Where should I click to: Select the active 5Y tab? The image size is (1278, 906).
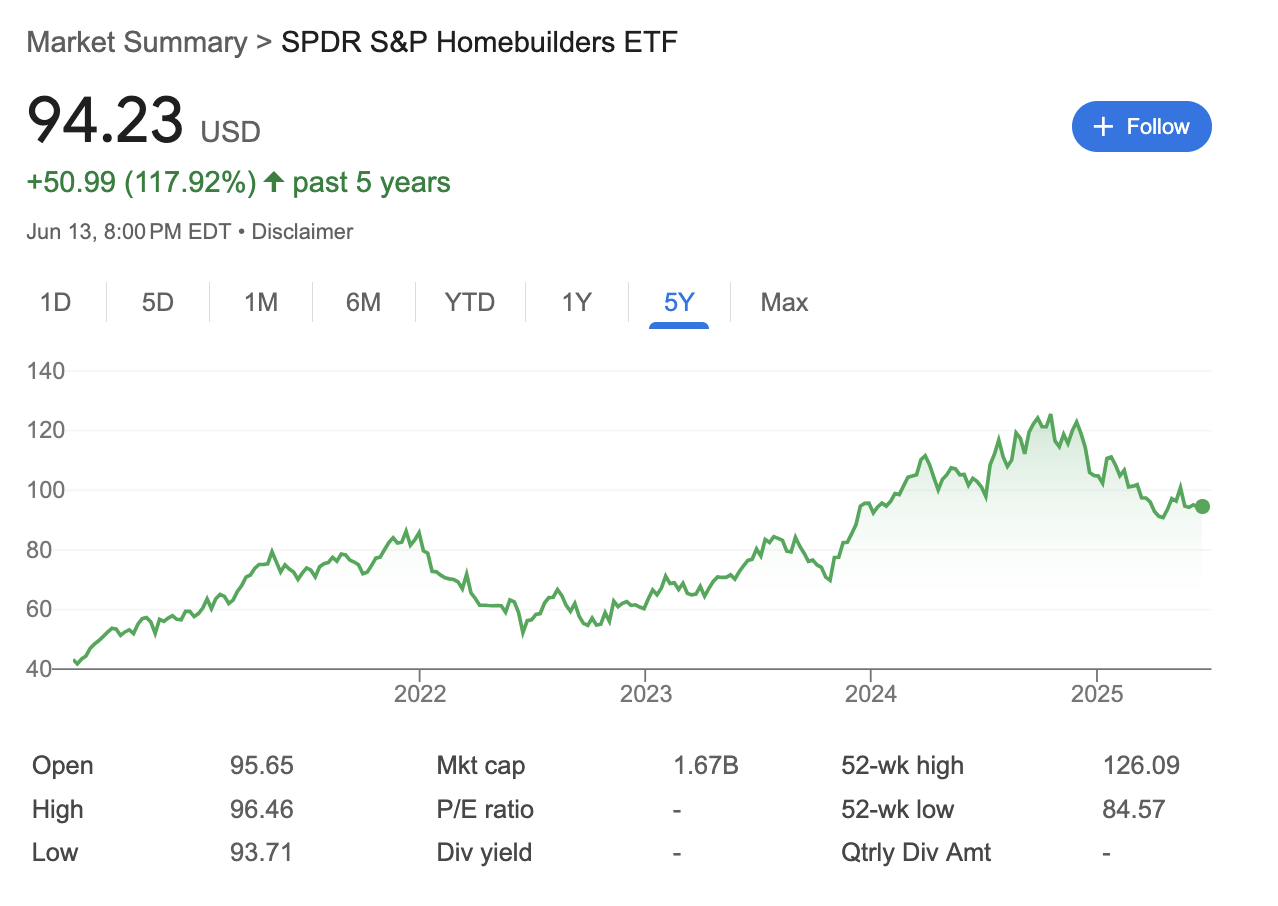(x=679, y=302)
